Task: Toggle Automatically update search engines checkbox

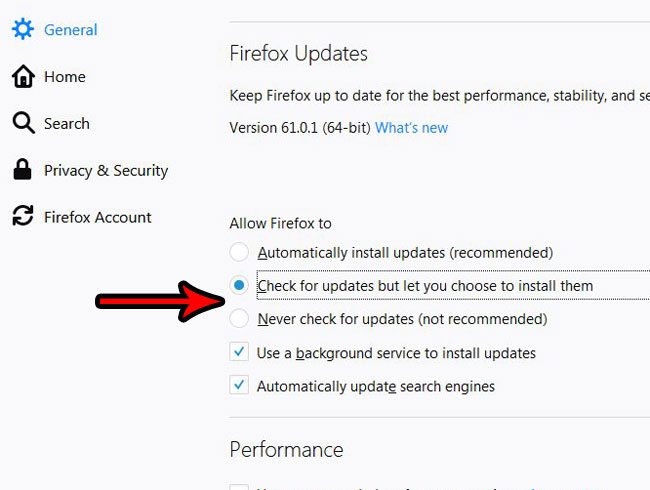Action: (239, 385)
